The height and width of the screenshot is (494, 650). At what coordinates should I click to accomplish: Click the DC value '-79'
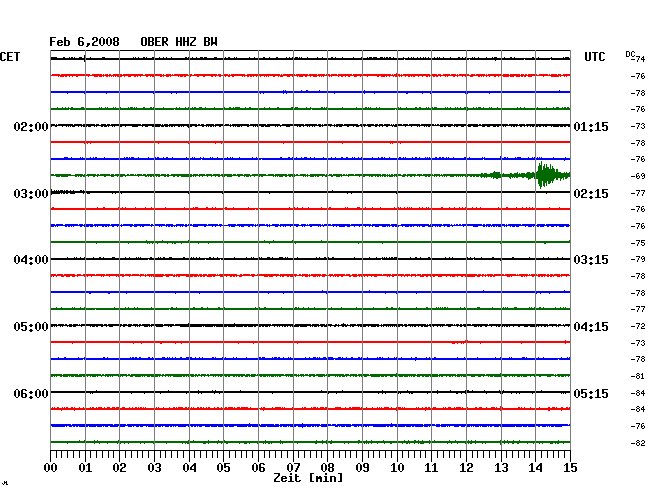[638, 259]
